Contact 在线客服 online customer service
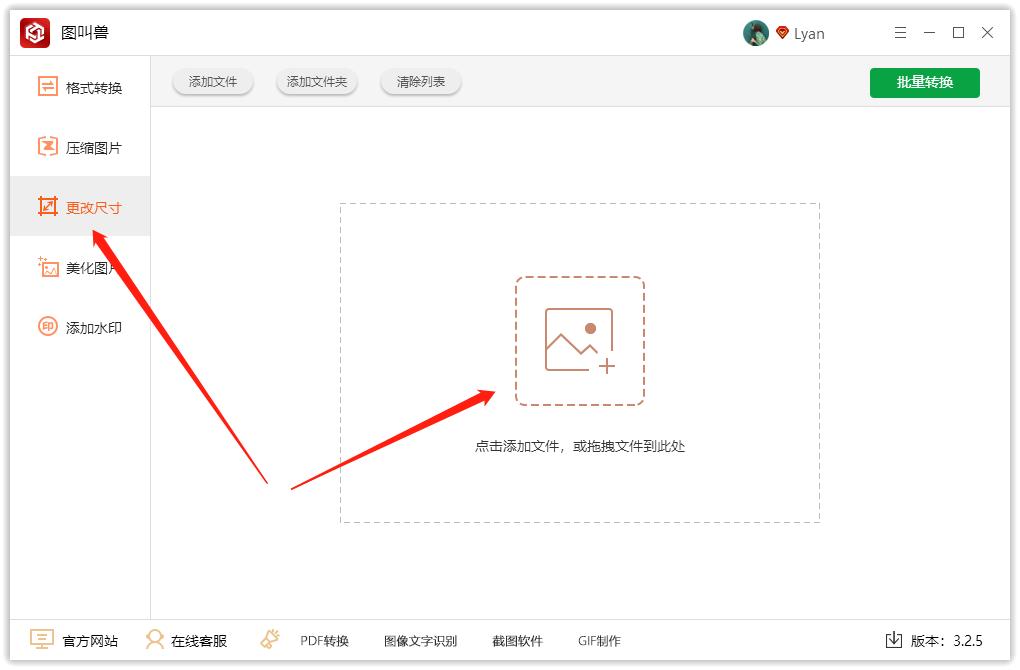 pyautogui.click(x=186, y=641)
